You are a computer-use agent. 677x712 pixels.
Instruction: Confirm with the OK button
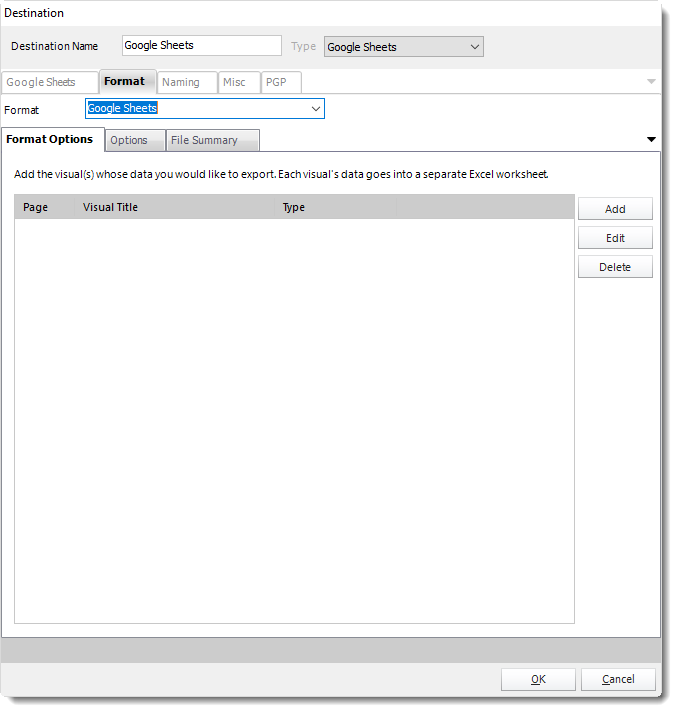coord(538,679)
